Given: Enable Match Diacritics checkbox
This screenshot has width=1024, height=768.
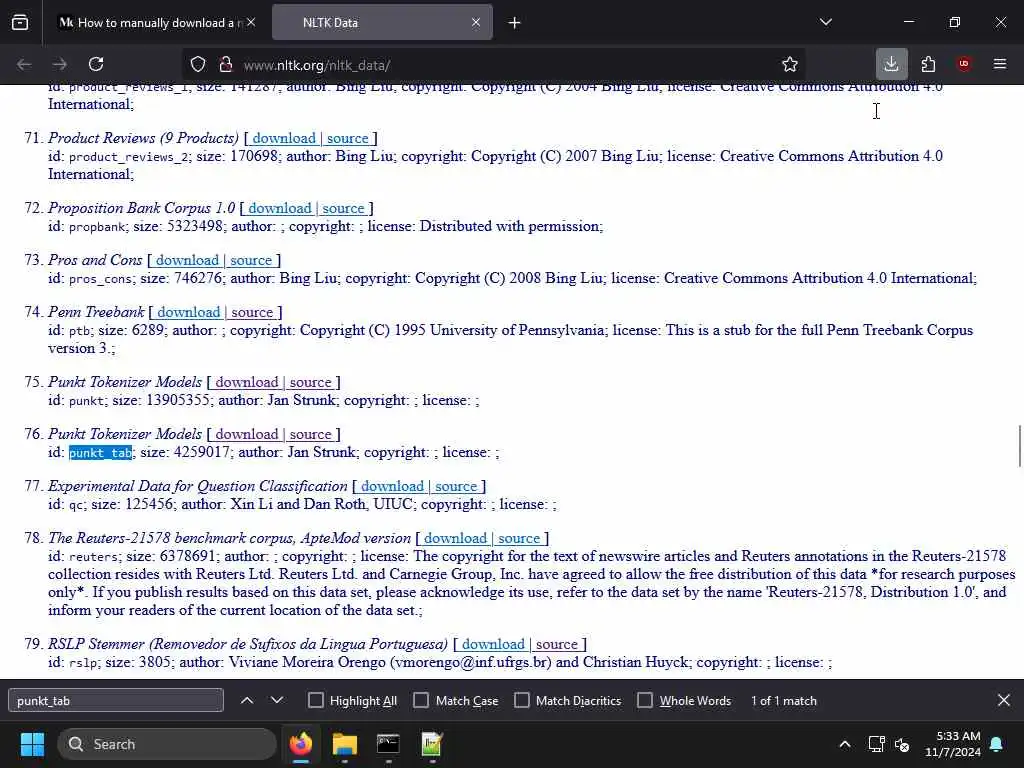Looking at the screenshot, I should 522,701.
